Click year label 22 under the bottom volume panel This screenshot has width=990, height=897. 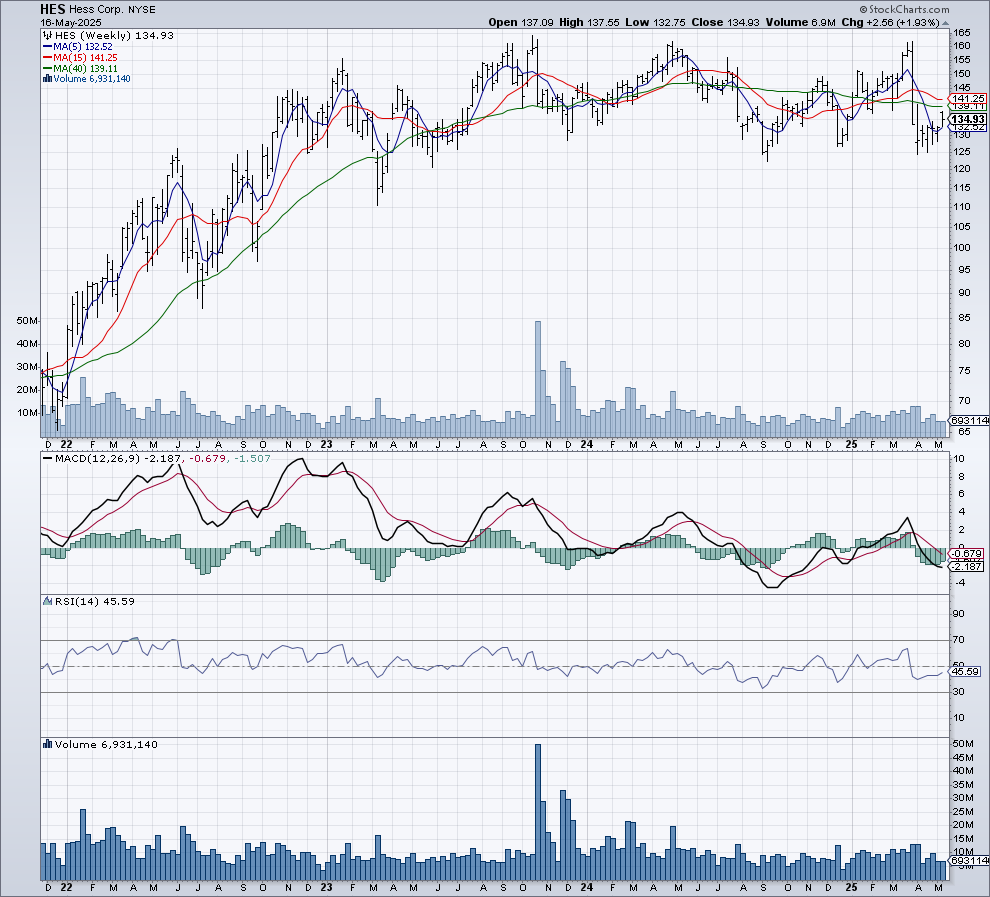[66, 888]
